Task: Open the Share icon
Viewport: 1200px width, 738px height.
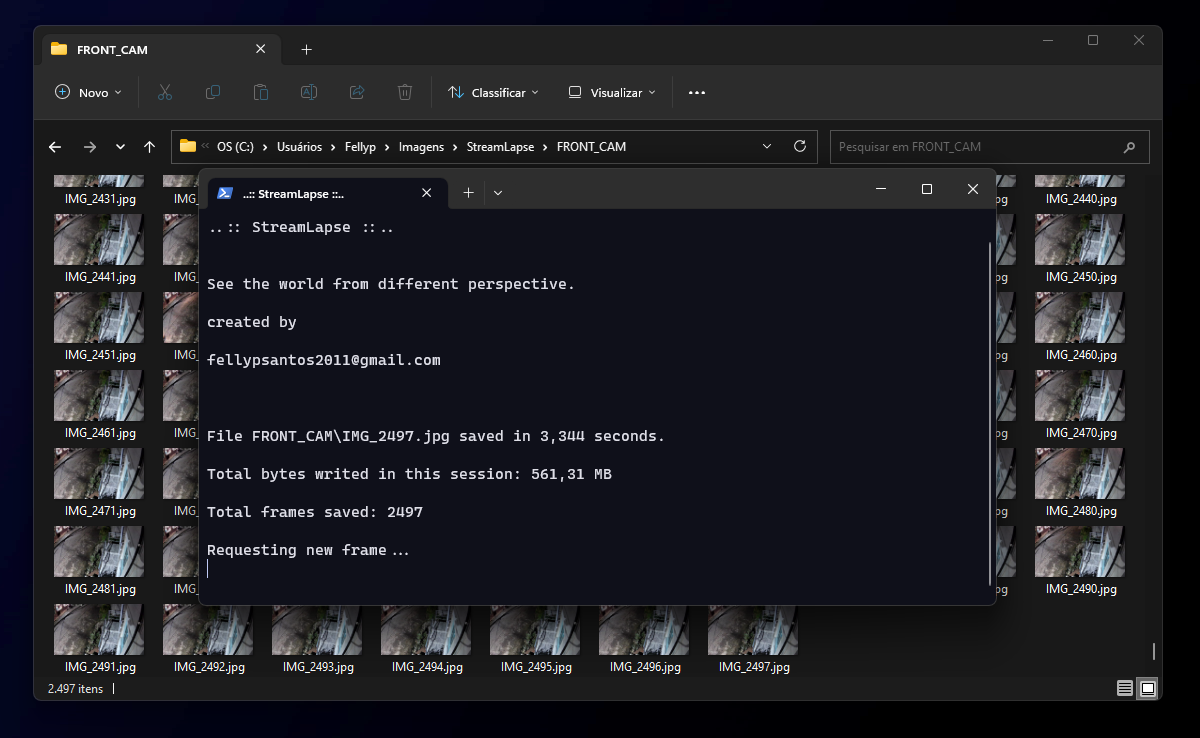Action: (356, 92)
